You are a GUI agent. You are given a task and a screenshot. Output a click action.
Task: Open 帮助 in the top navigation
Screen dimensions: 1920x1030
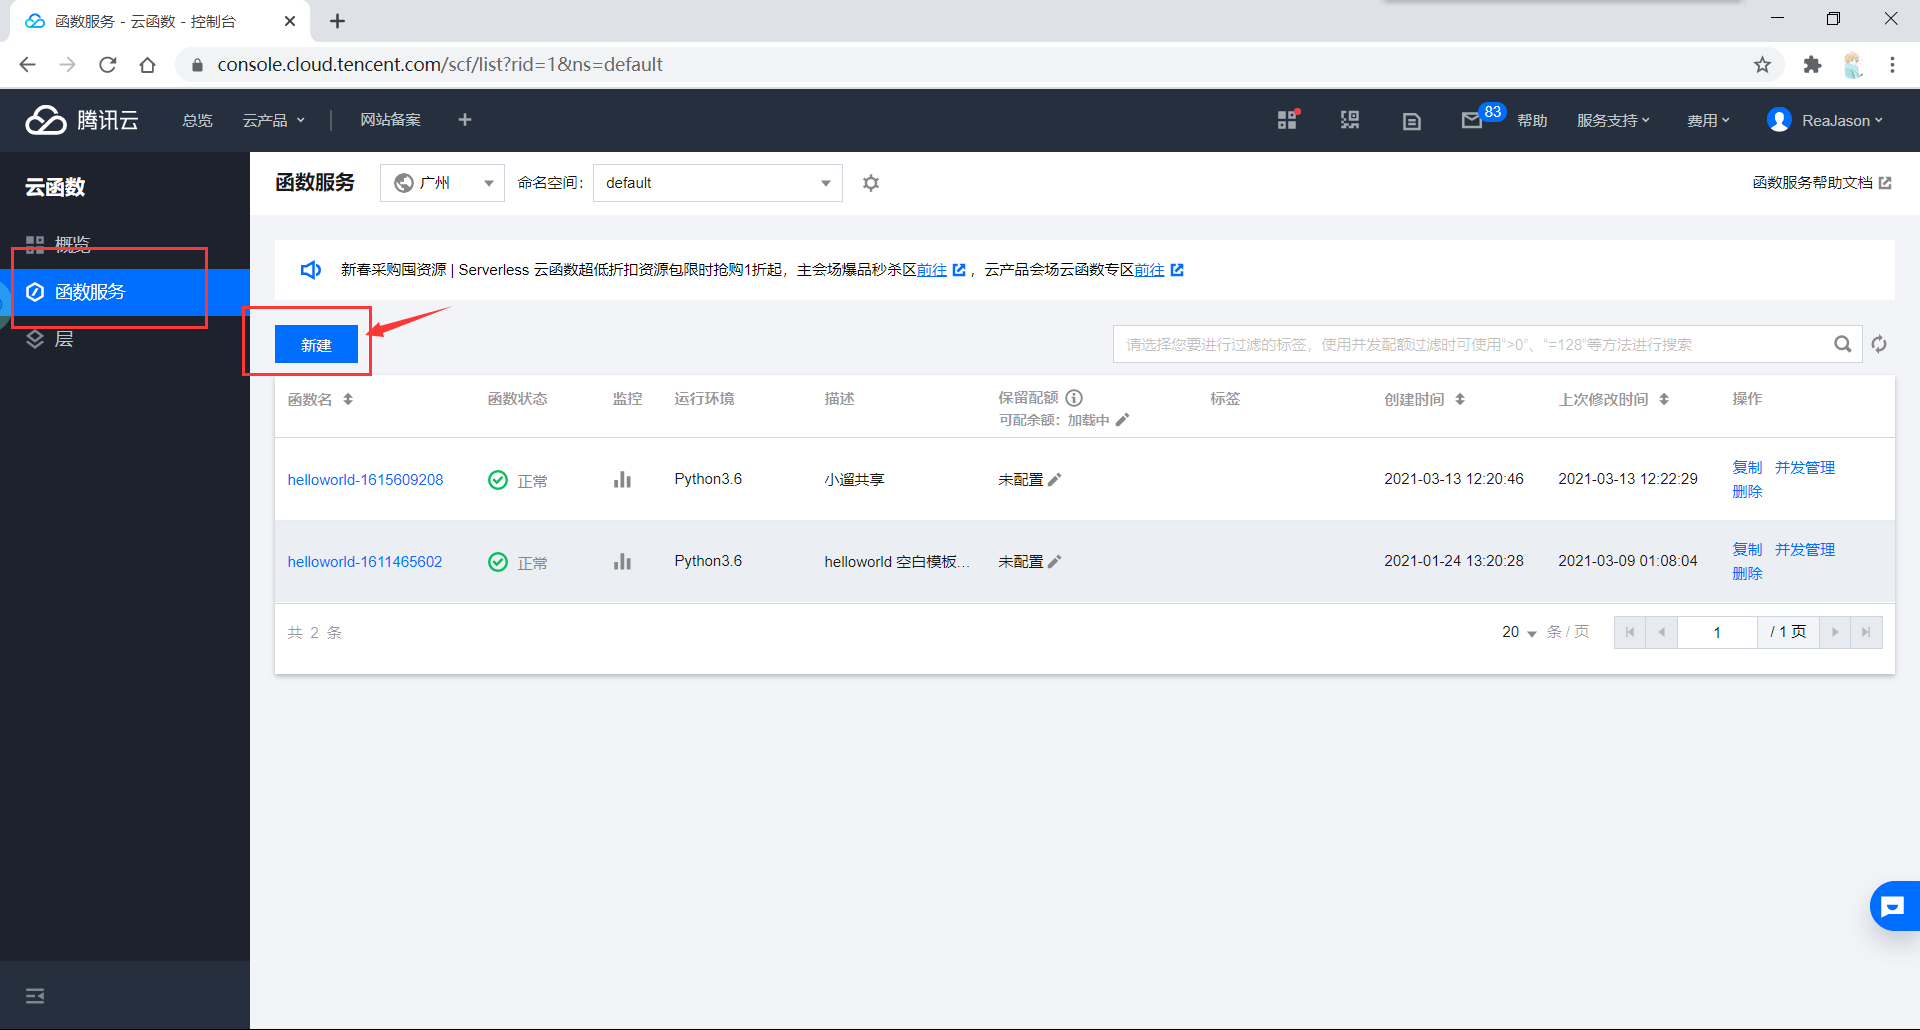[1532, 120]
